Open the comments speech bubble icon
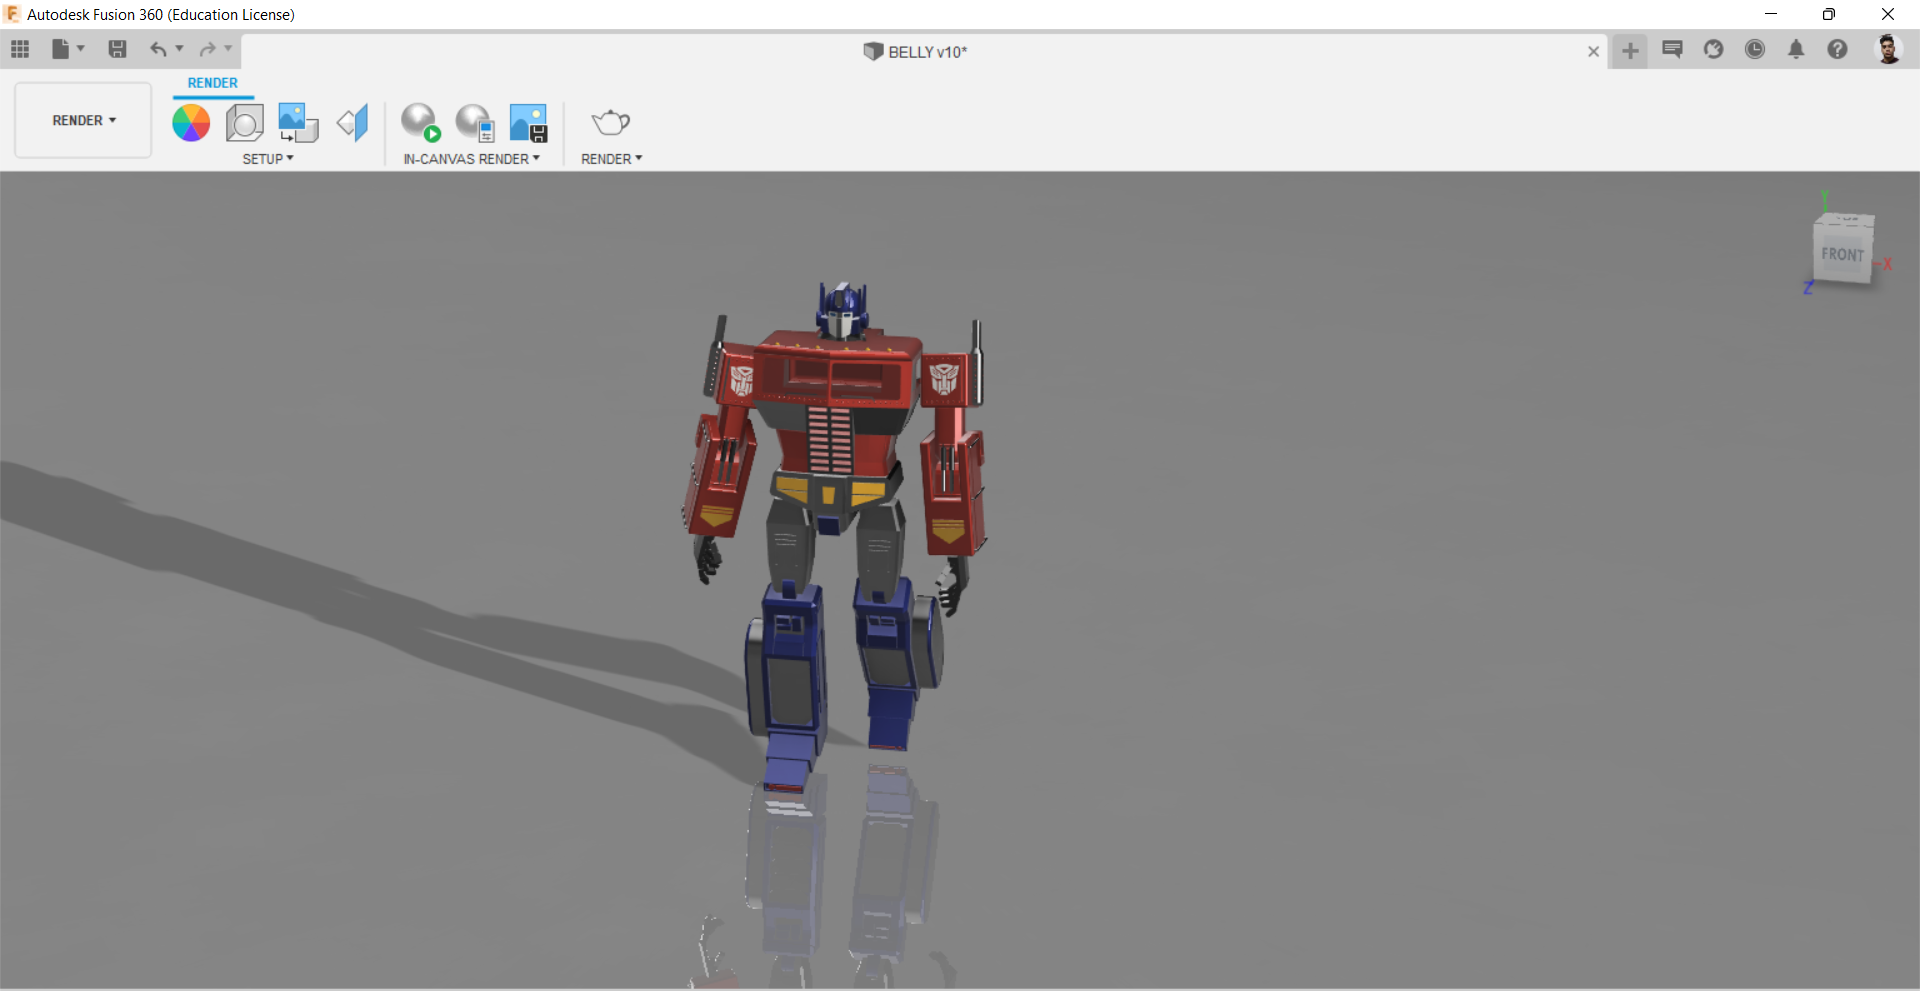This screenshot has width=1920, height=991. point(1672,49)
